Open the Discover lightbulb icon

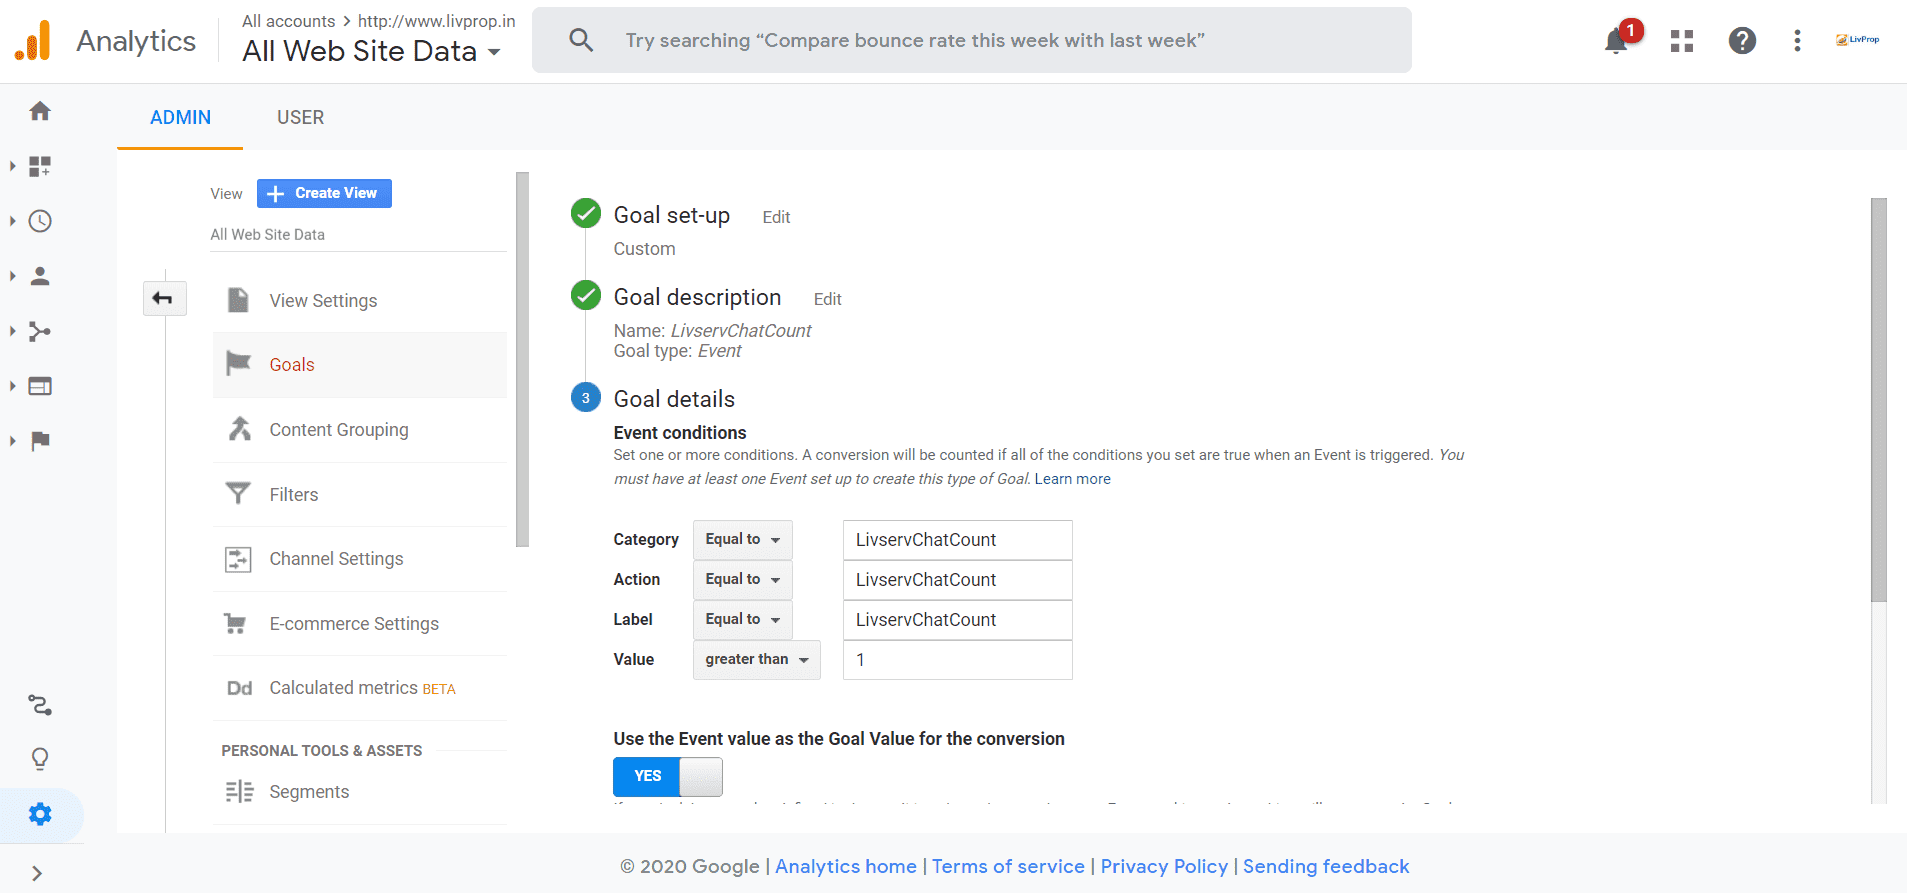click(x=40, y=759)
